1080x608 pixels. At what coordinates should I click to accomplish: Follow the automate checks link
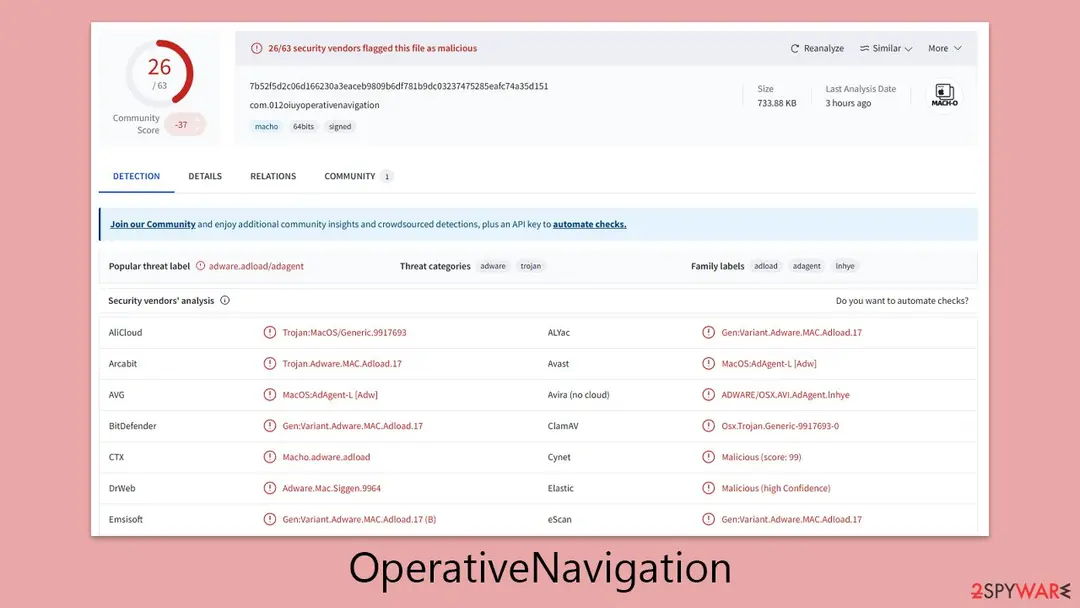(x=590, y=224)
